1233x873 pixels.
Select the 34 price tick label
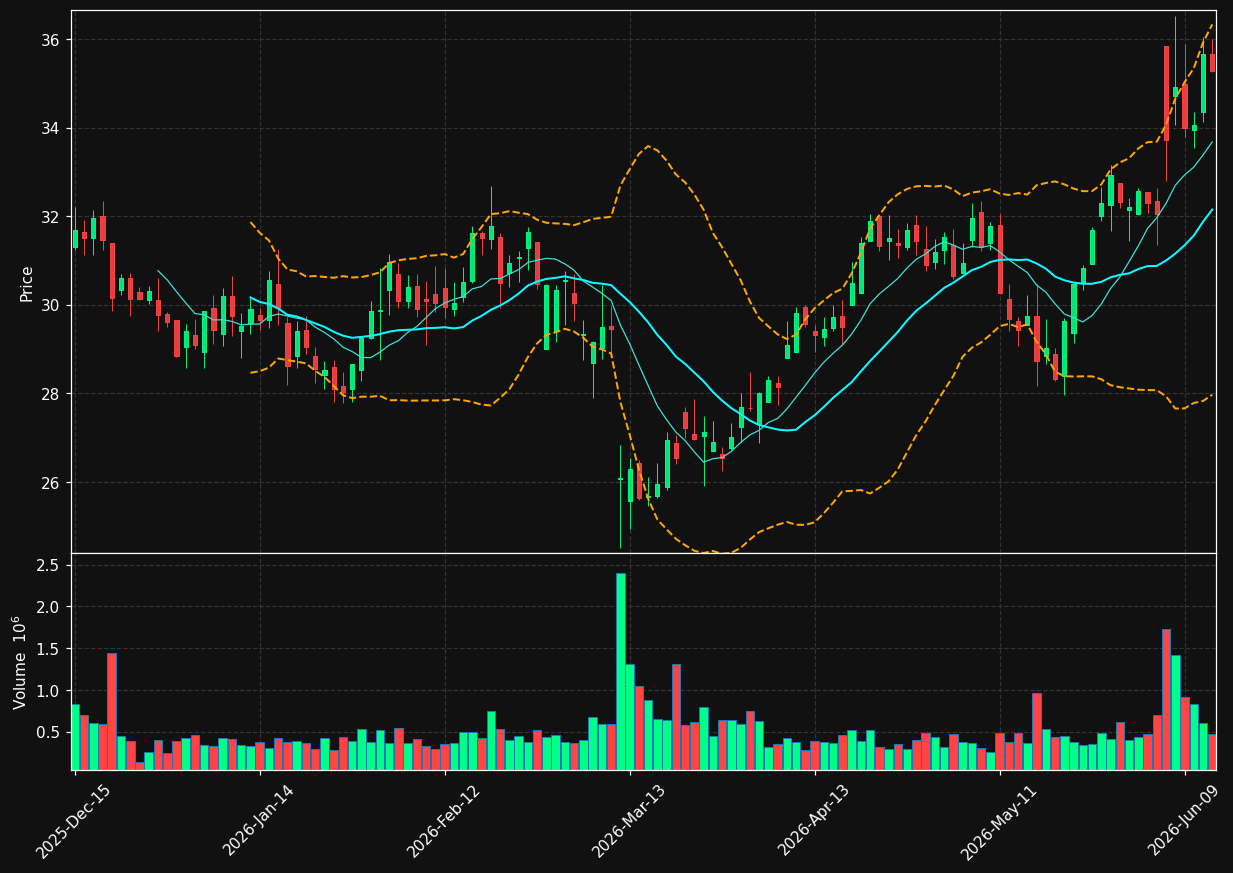coord(50,128)
